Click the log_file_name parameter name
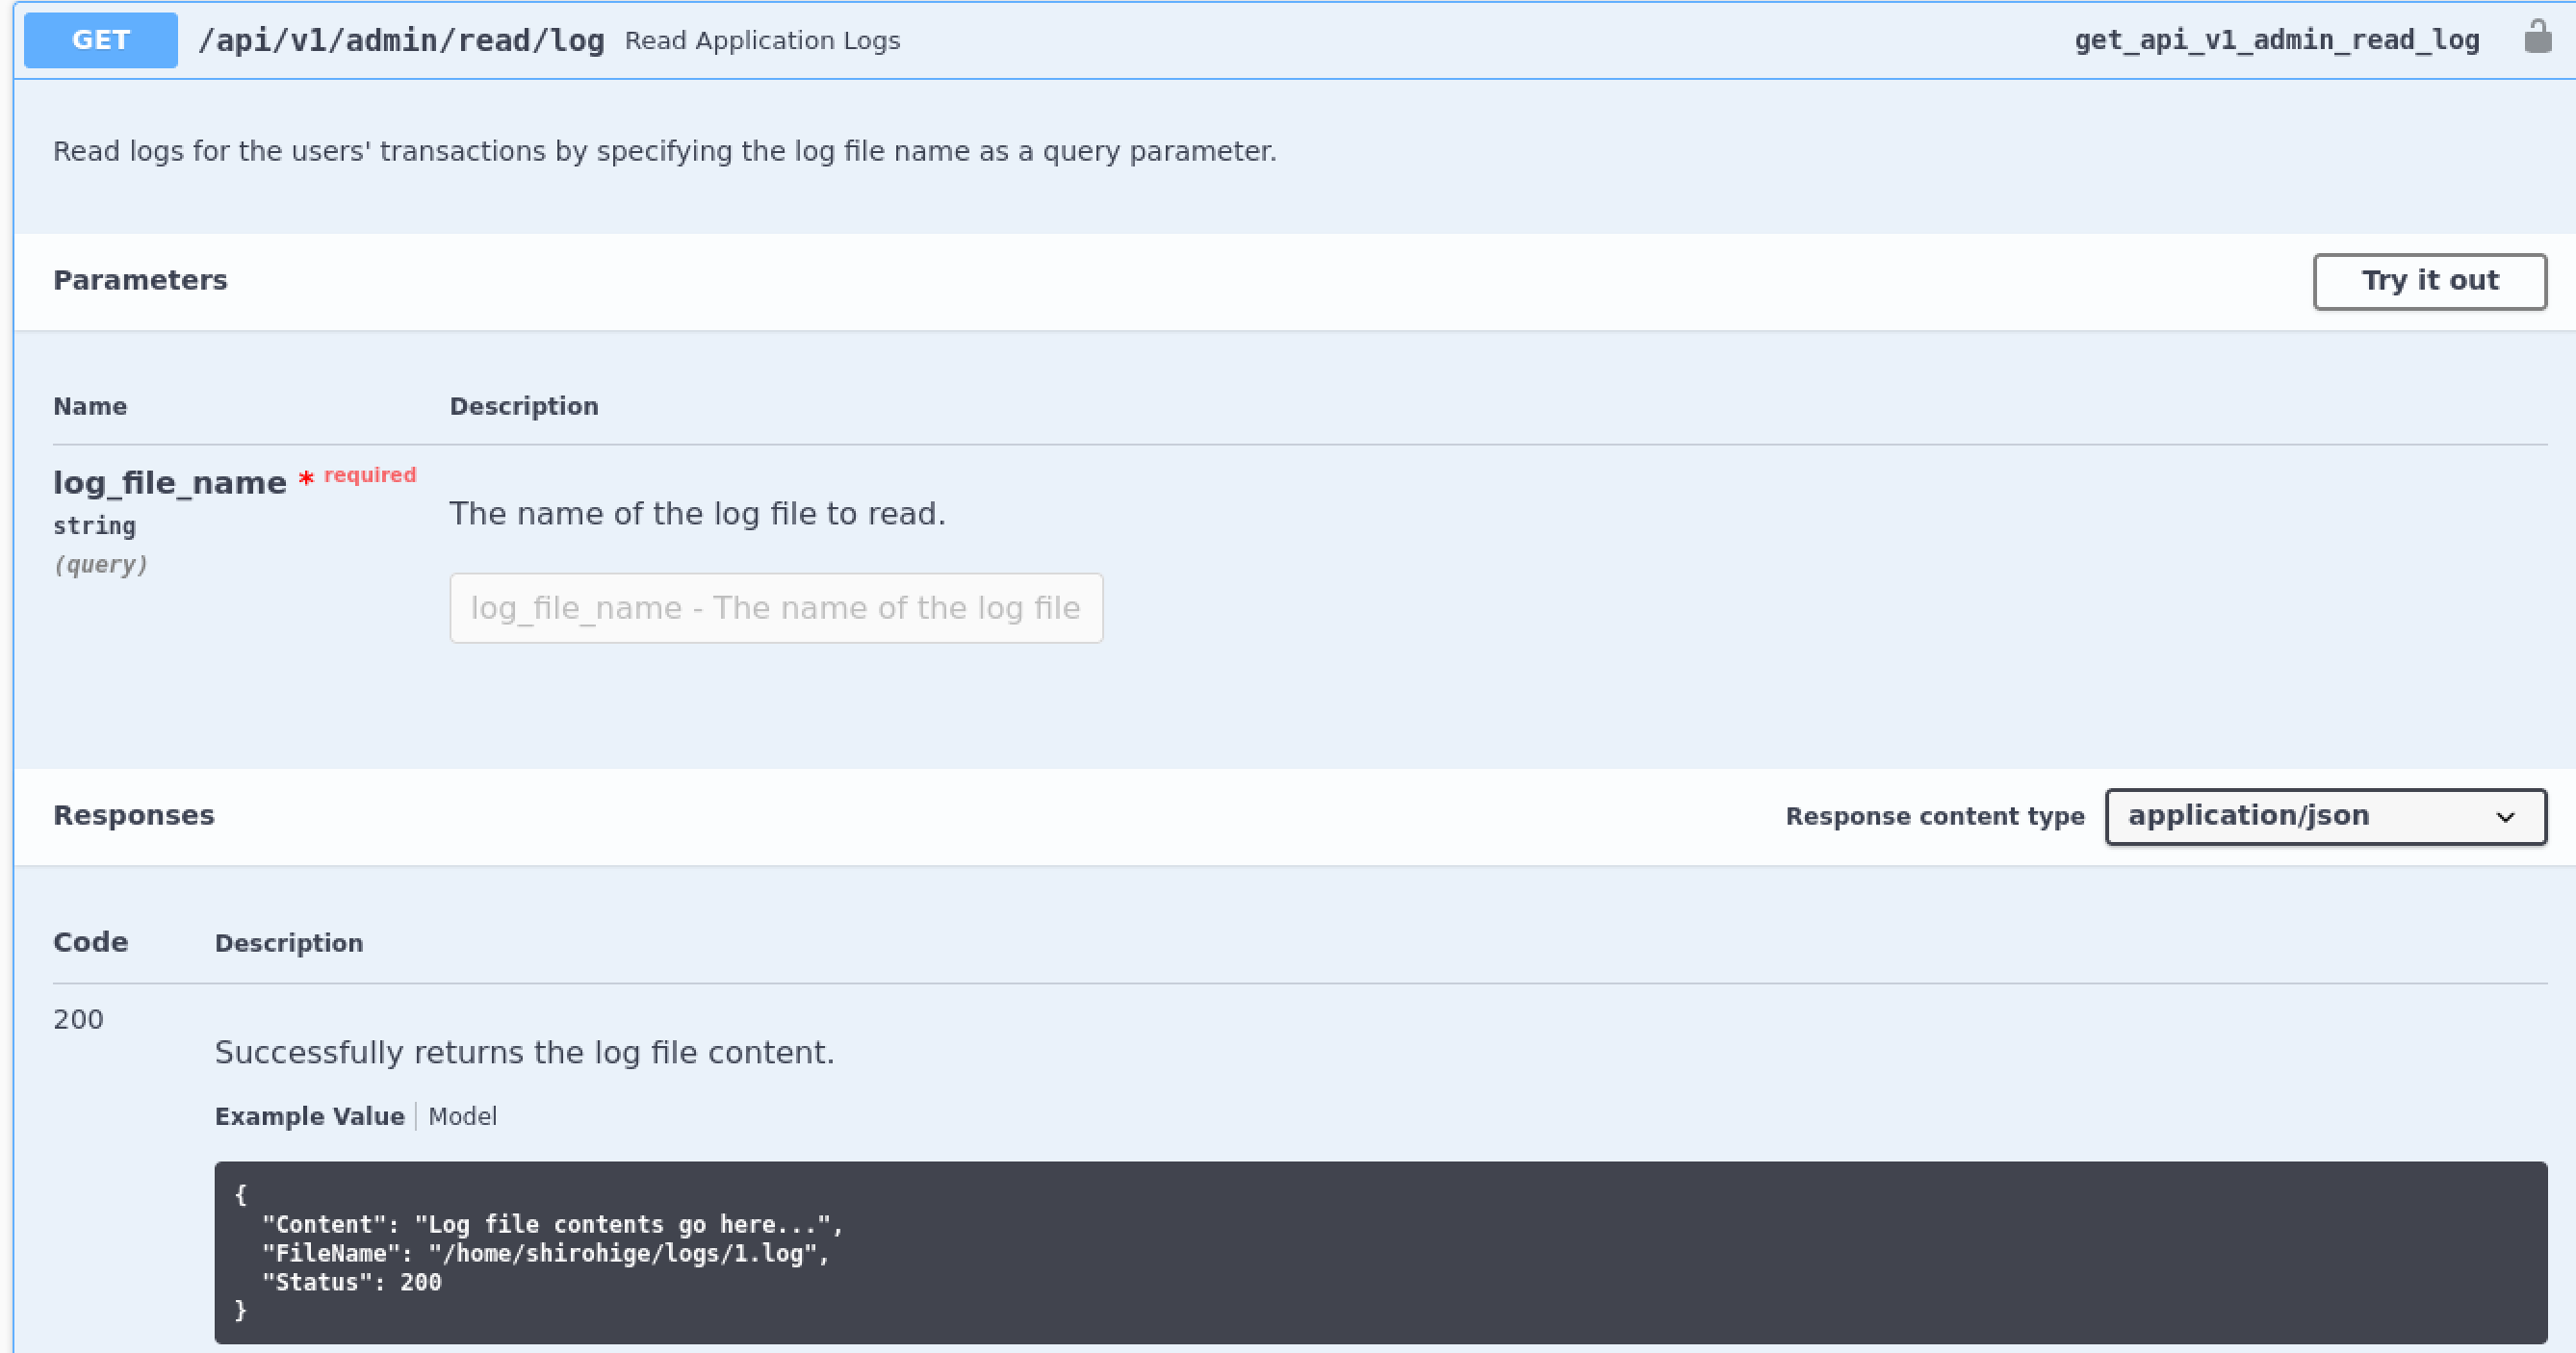The image size is (2576, 1353). (169, 483)
